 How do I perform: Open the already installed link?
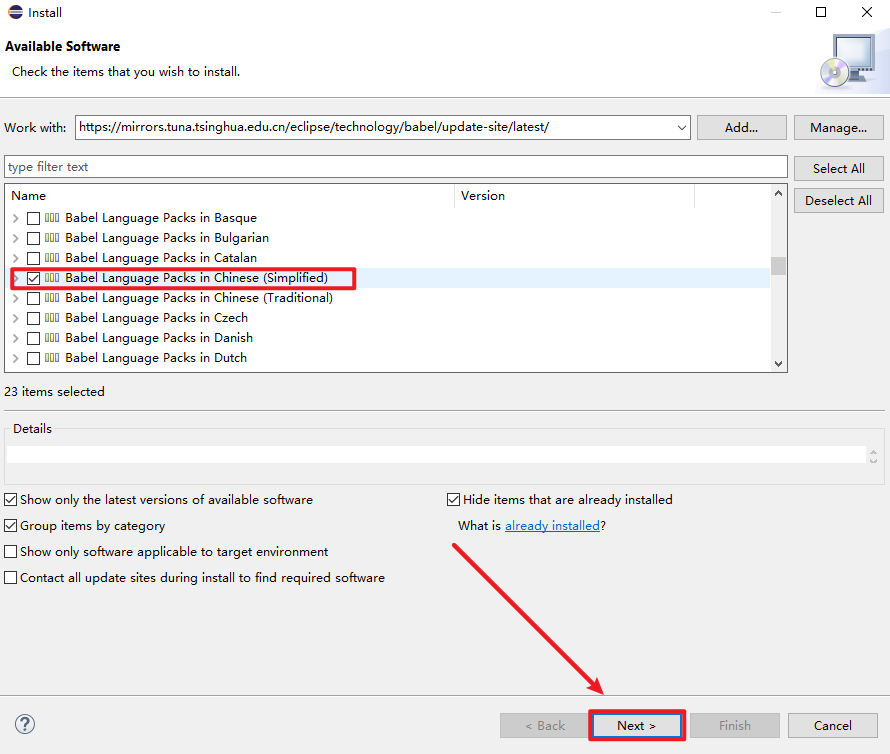[552, 526]
